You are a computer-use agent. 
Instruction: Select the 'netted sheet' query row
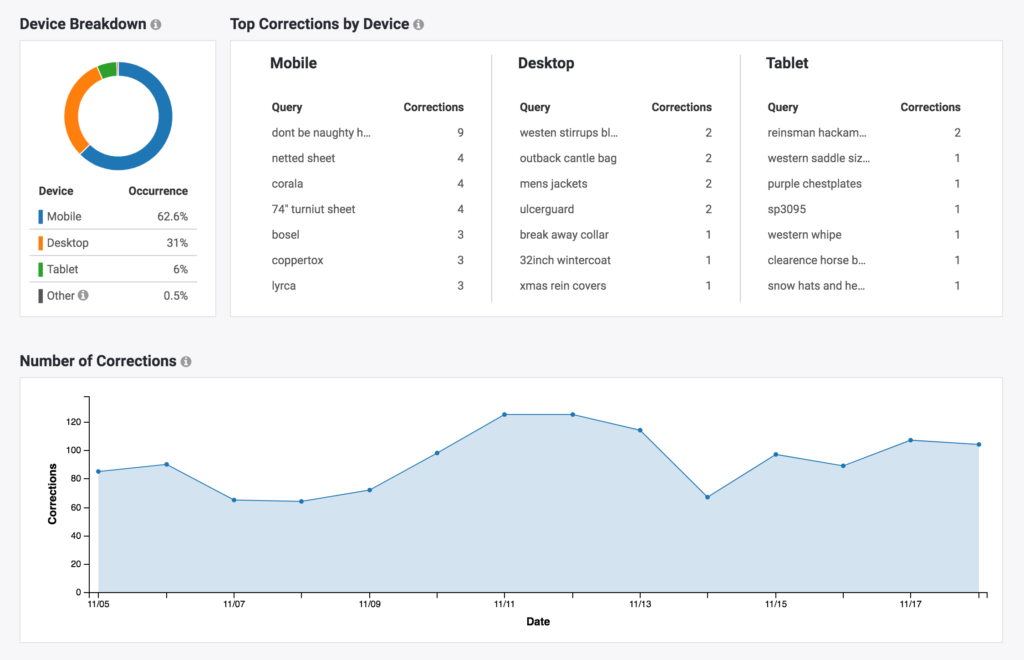click(x=303, y=158)
